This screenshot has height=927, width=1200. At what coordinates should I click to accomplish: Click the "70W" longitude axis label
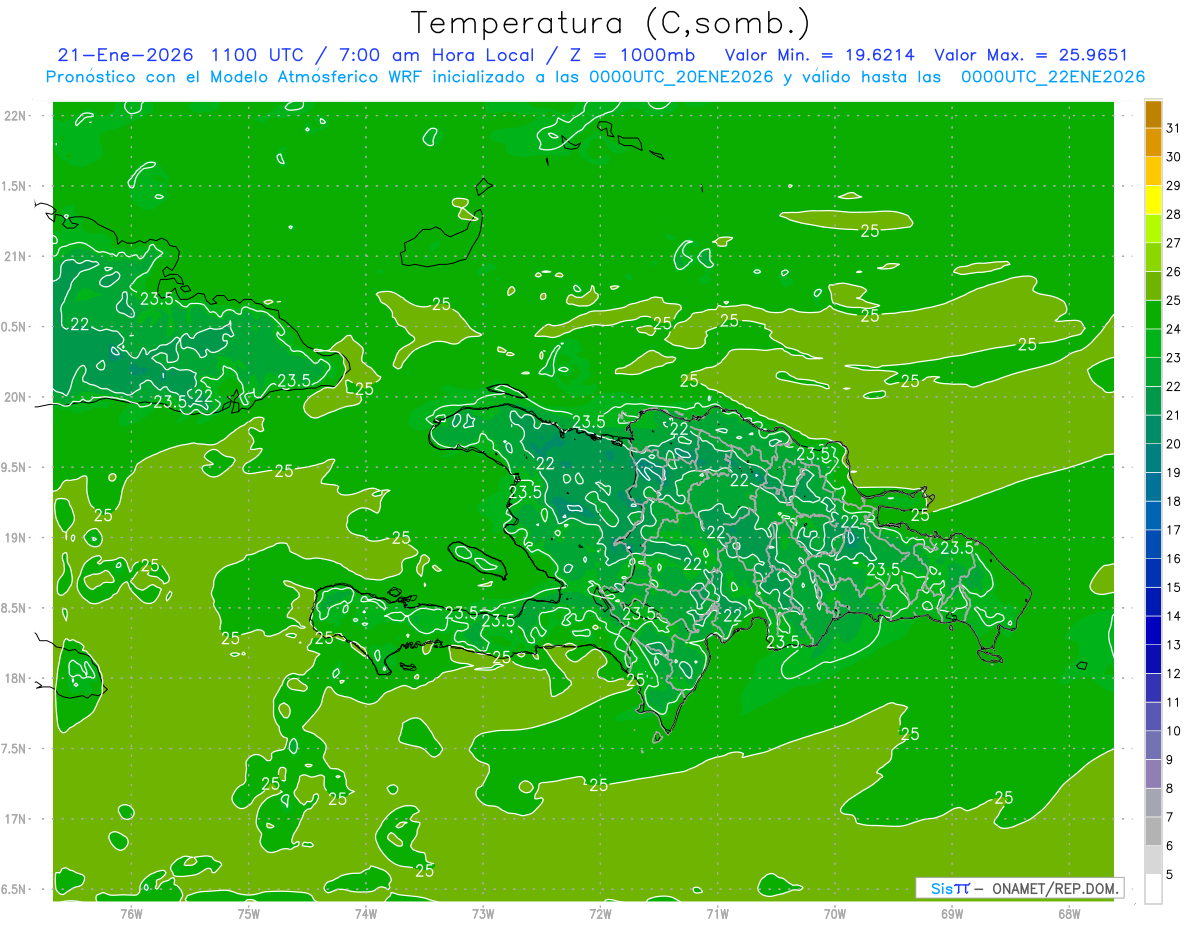pos(834,914)
